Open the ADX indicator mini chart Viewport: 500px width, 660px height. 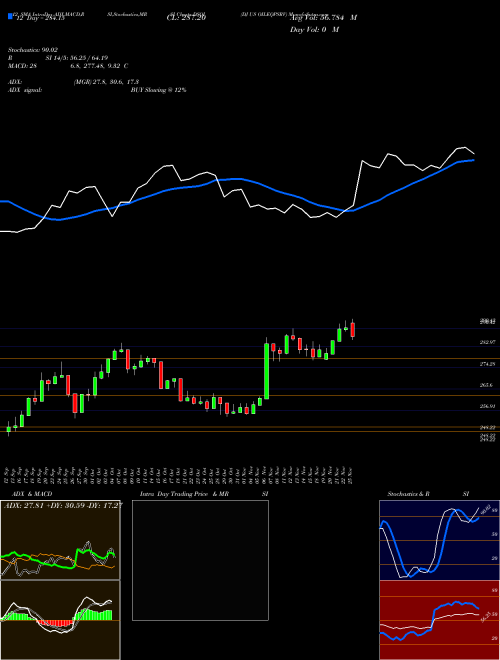(x=60, y=540)
